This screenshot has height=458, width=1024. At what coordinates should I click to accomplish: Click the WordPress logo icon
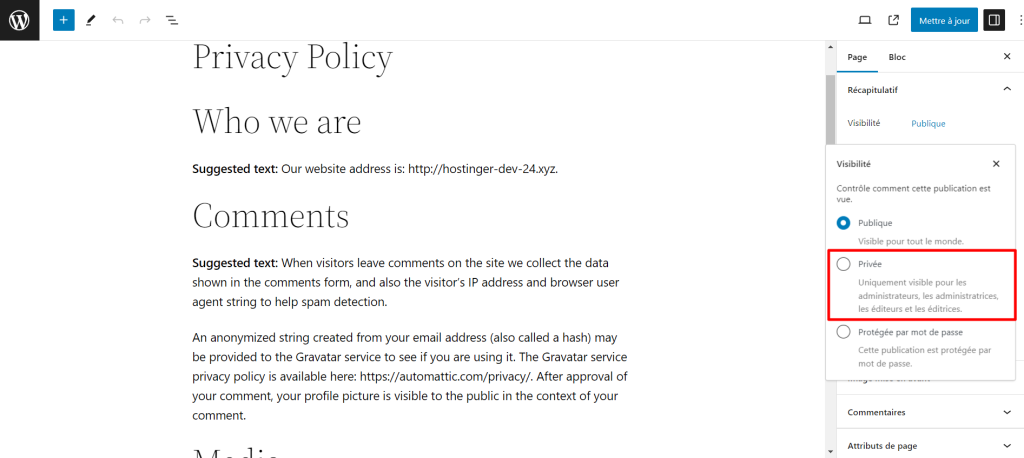click(19, 20)
